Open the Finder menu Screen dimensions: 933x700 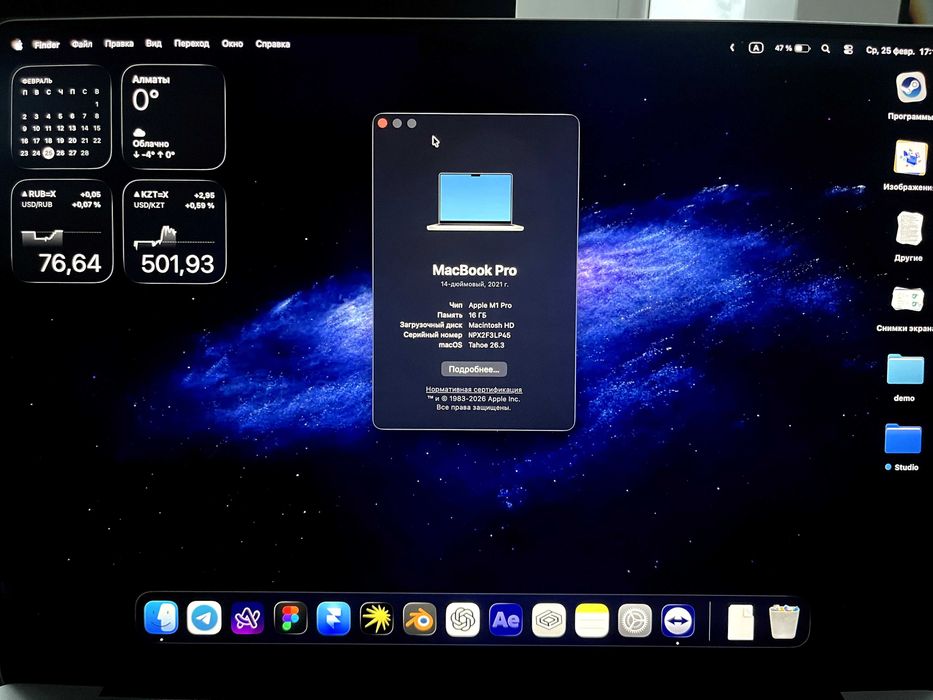coord(46,45)
